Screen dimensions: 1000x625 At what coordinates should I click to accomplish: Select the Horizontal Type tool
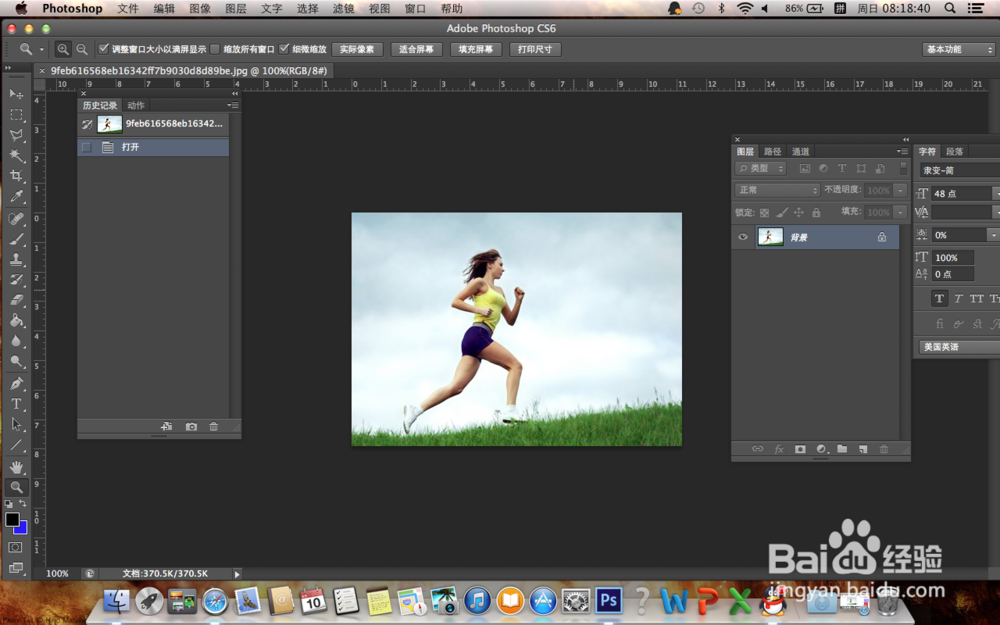[x=16, y=404]
